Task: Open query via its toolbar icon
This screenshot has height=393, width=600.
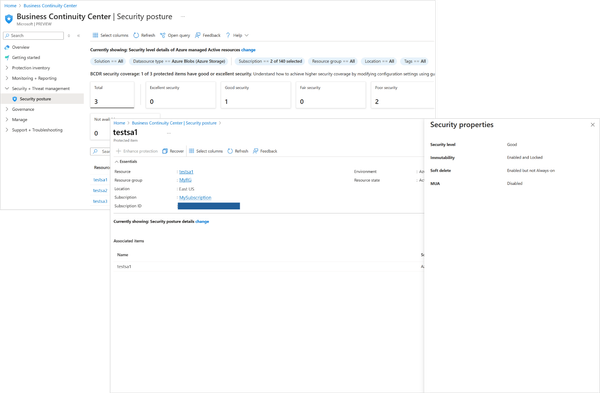Action: pos(163,35)
